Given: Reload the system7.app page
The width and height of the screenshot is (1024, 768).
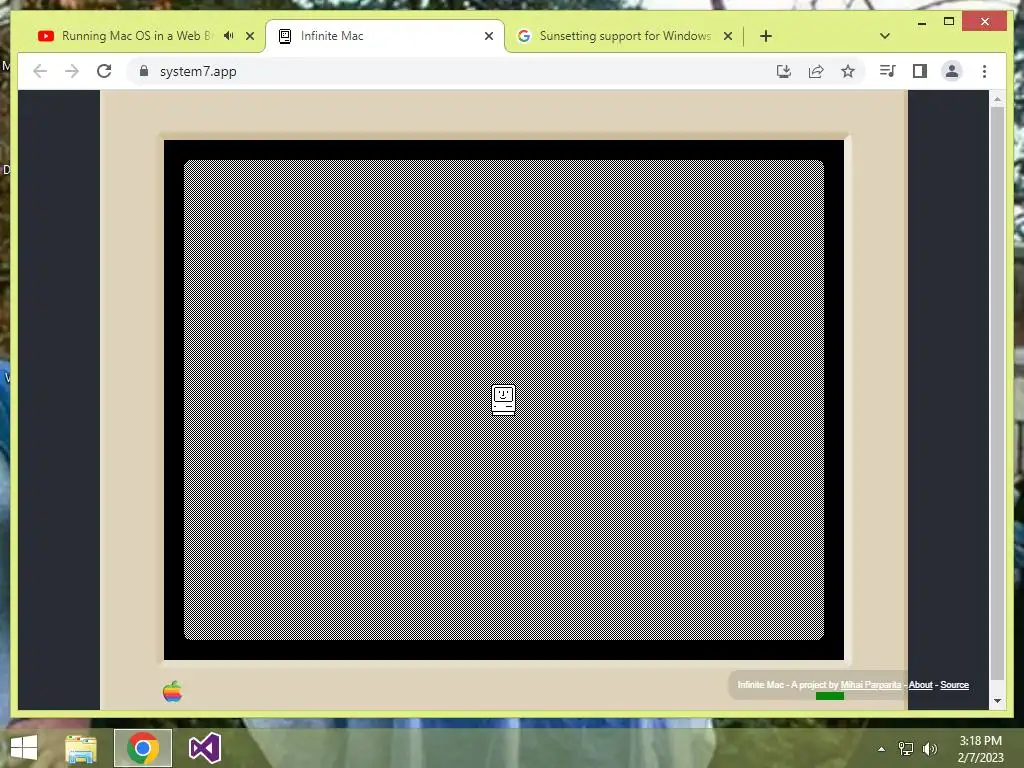Looking at the screenshot, I should point(104,71).
